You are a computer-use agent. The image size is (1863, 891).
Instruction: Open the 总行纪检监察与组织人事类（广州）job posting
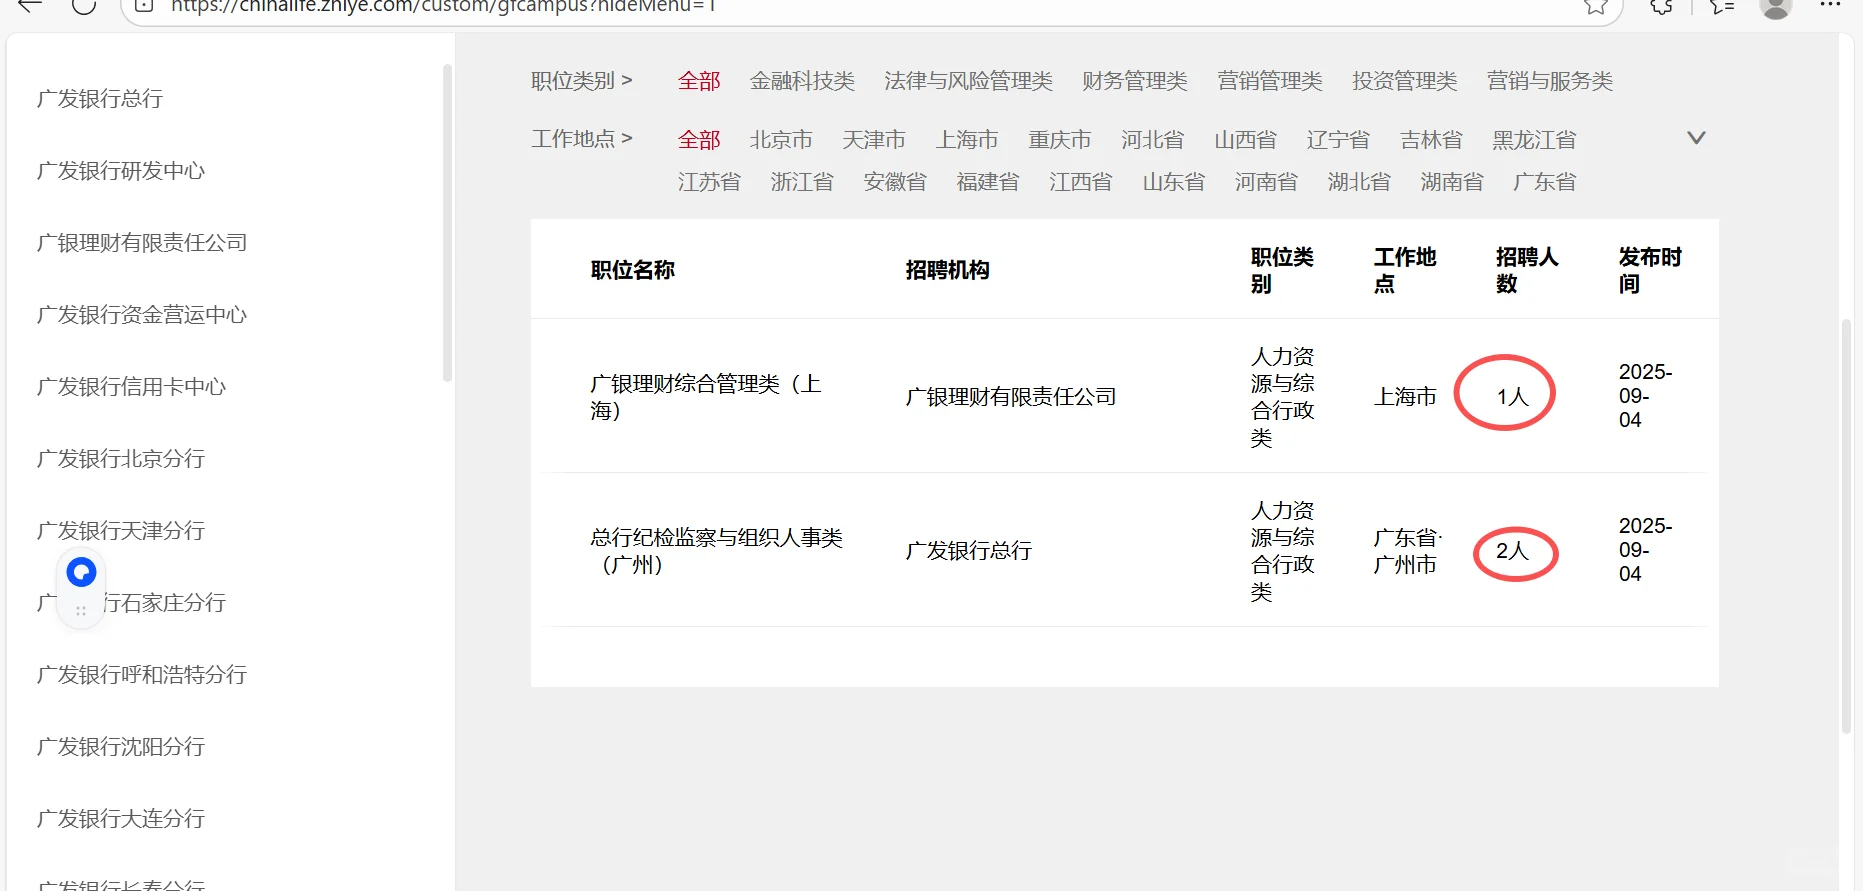[716, 551]
